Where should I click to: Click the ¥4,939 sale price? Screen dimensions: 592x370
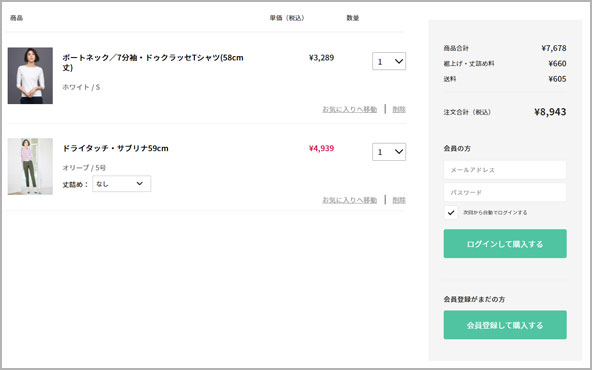click(x=321, y=148)
